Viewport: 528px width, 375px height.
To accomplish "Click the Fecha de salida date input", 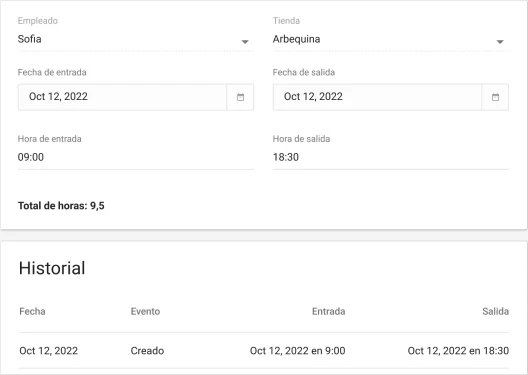I will 377,97.
